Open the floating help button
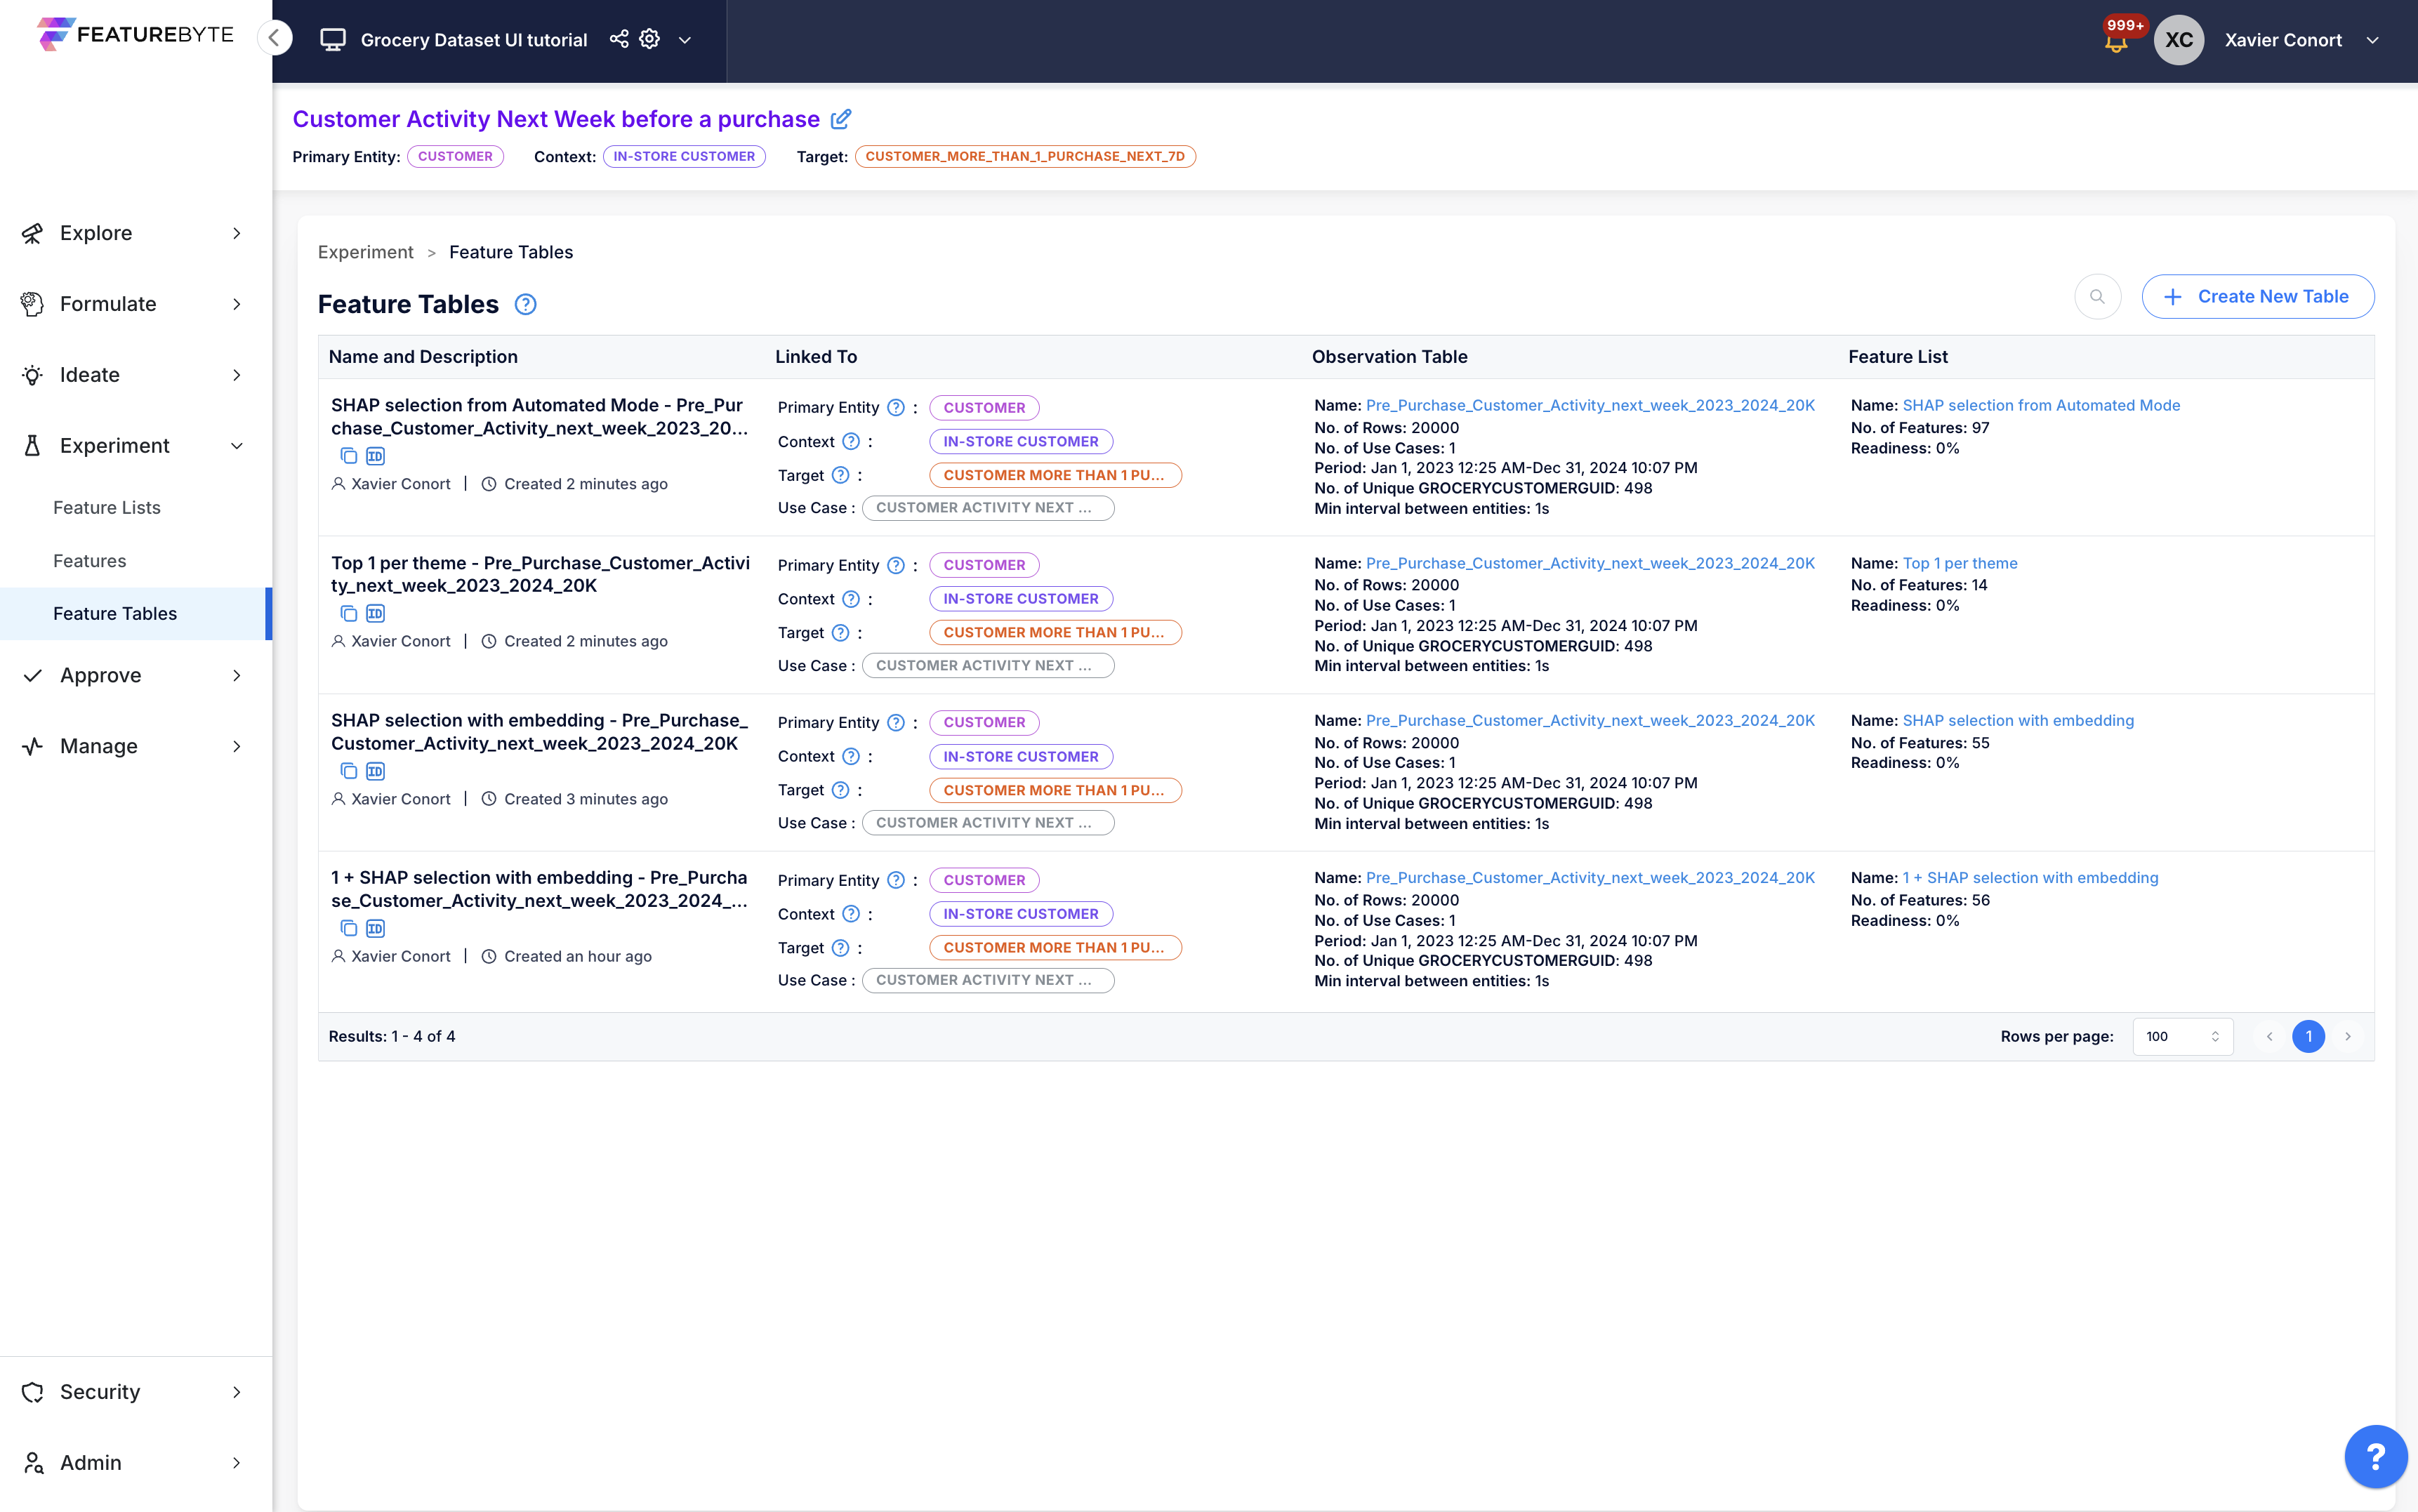Screen dimensions: 2418x1512 [2375, 1456]
